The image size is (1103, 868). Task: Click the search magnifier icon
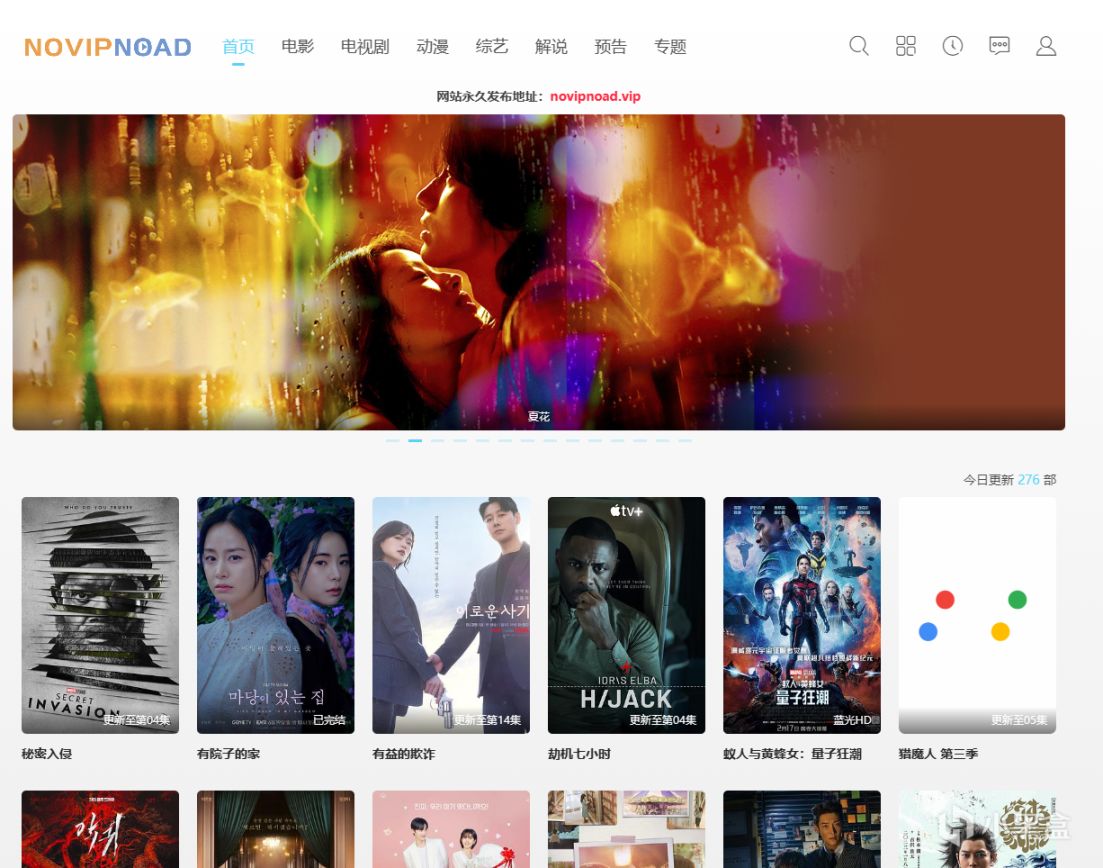[x=858, y=46]
